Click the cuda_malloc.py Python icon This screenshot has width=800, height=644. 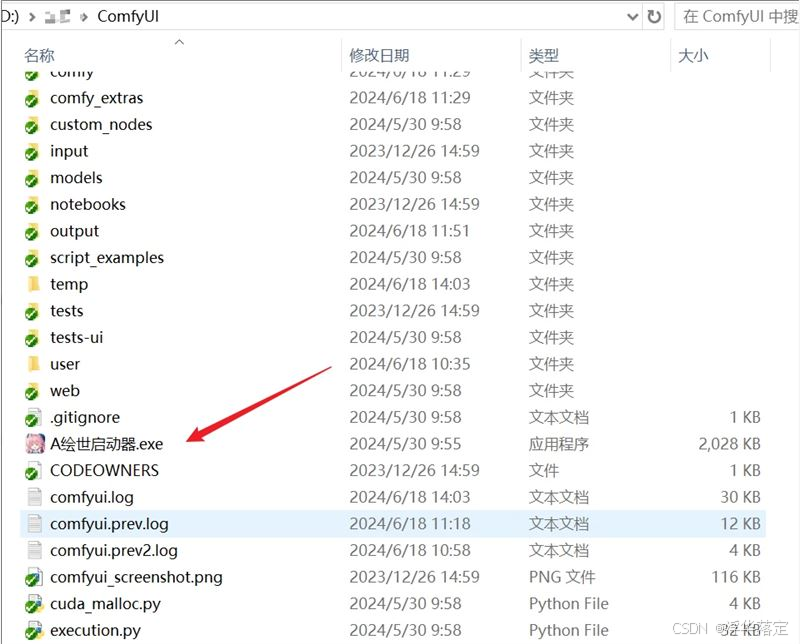tap(33, 604)
